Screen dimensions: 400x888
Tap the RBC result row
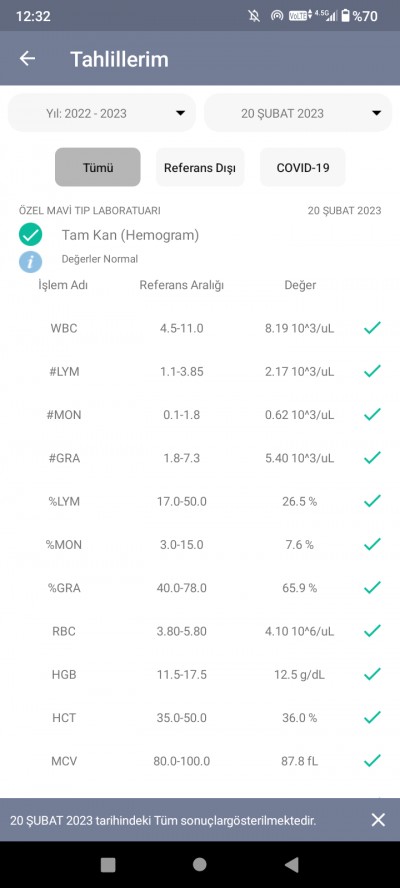point(200,631)
